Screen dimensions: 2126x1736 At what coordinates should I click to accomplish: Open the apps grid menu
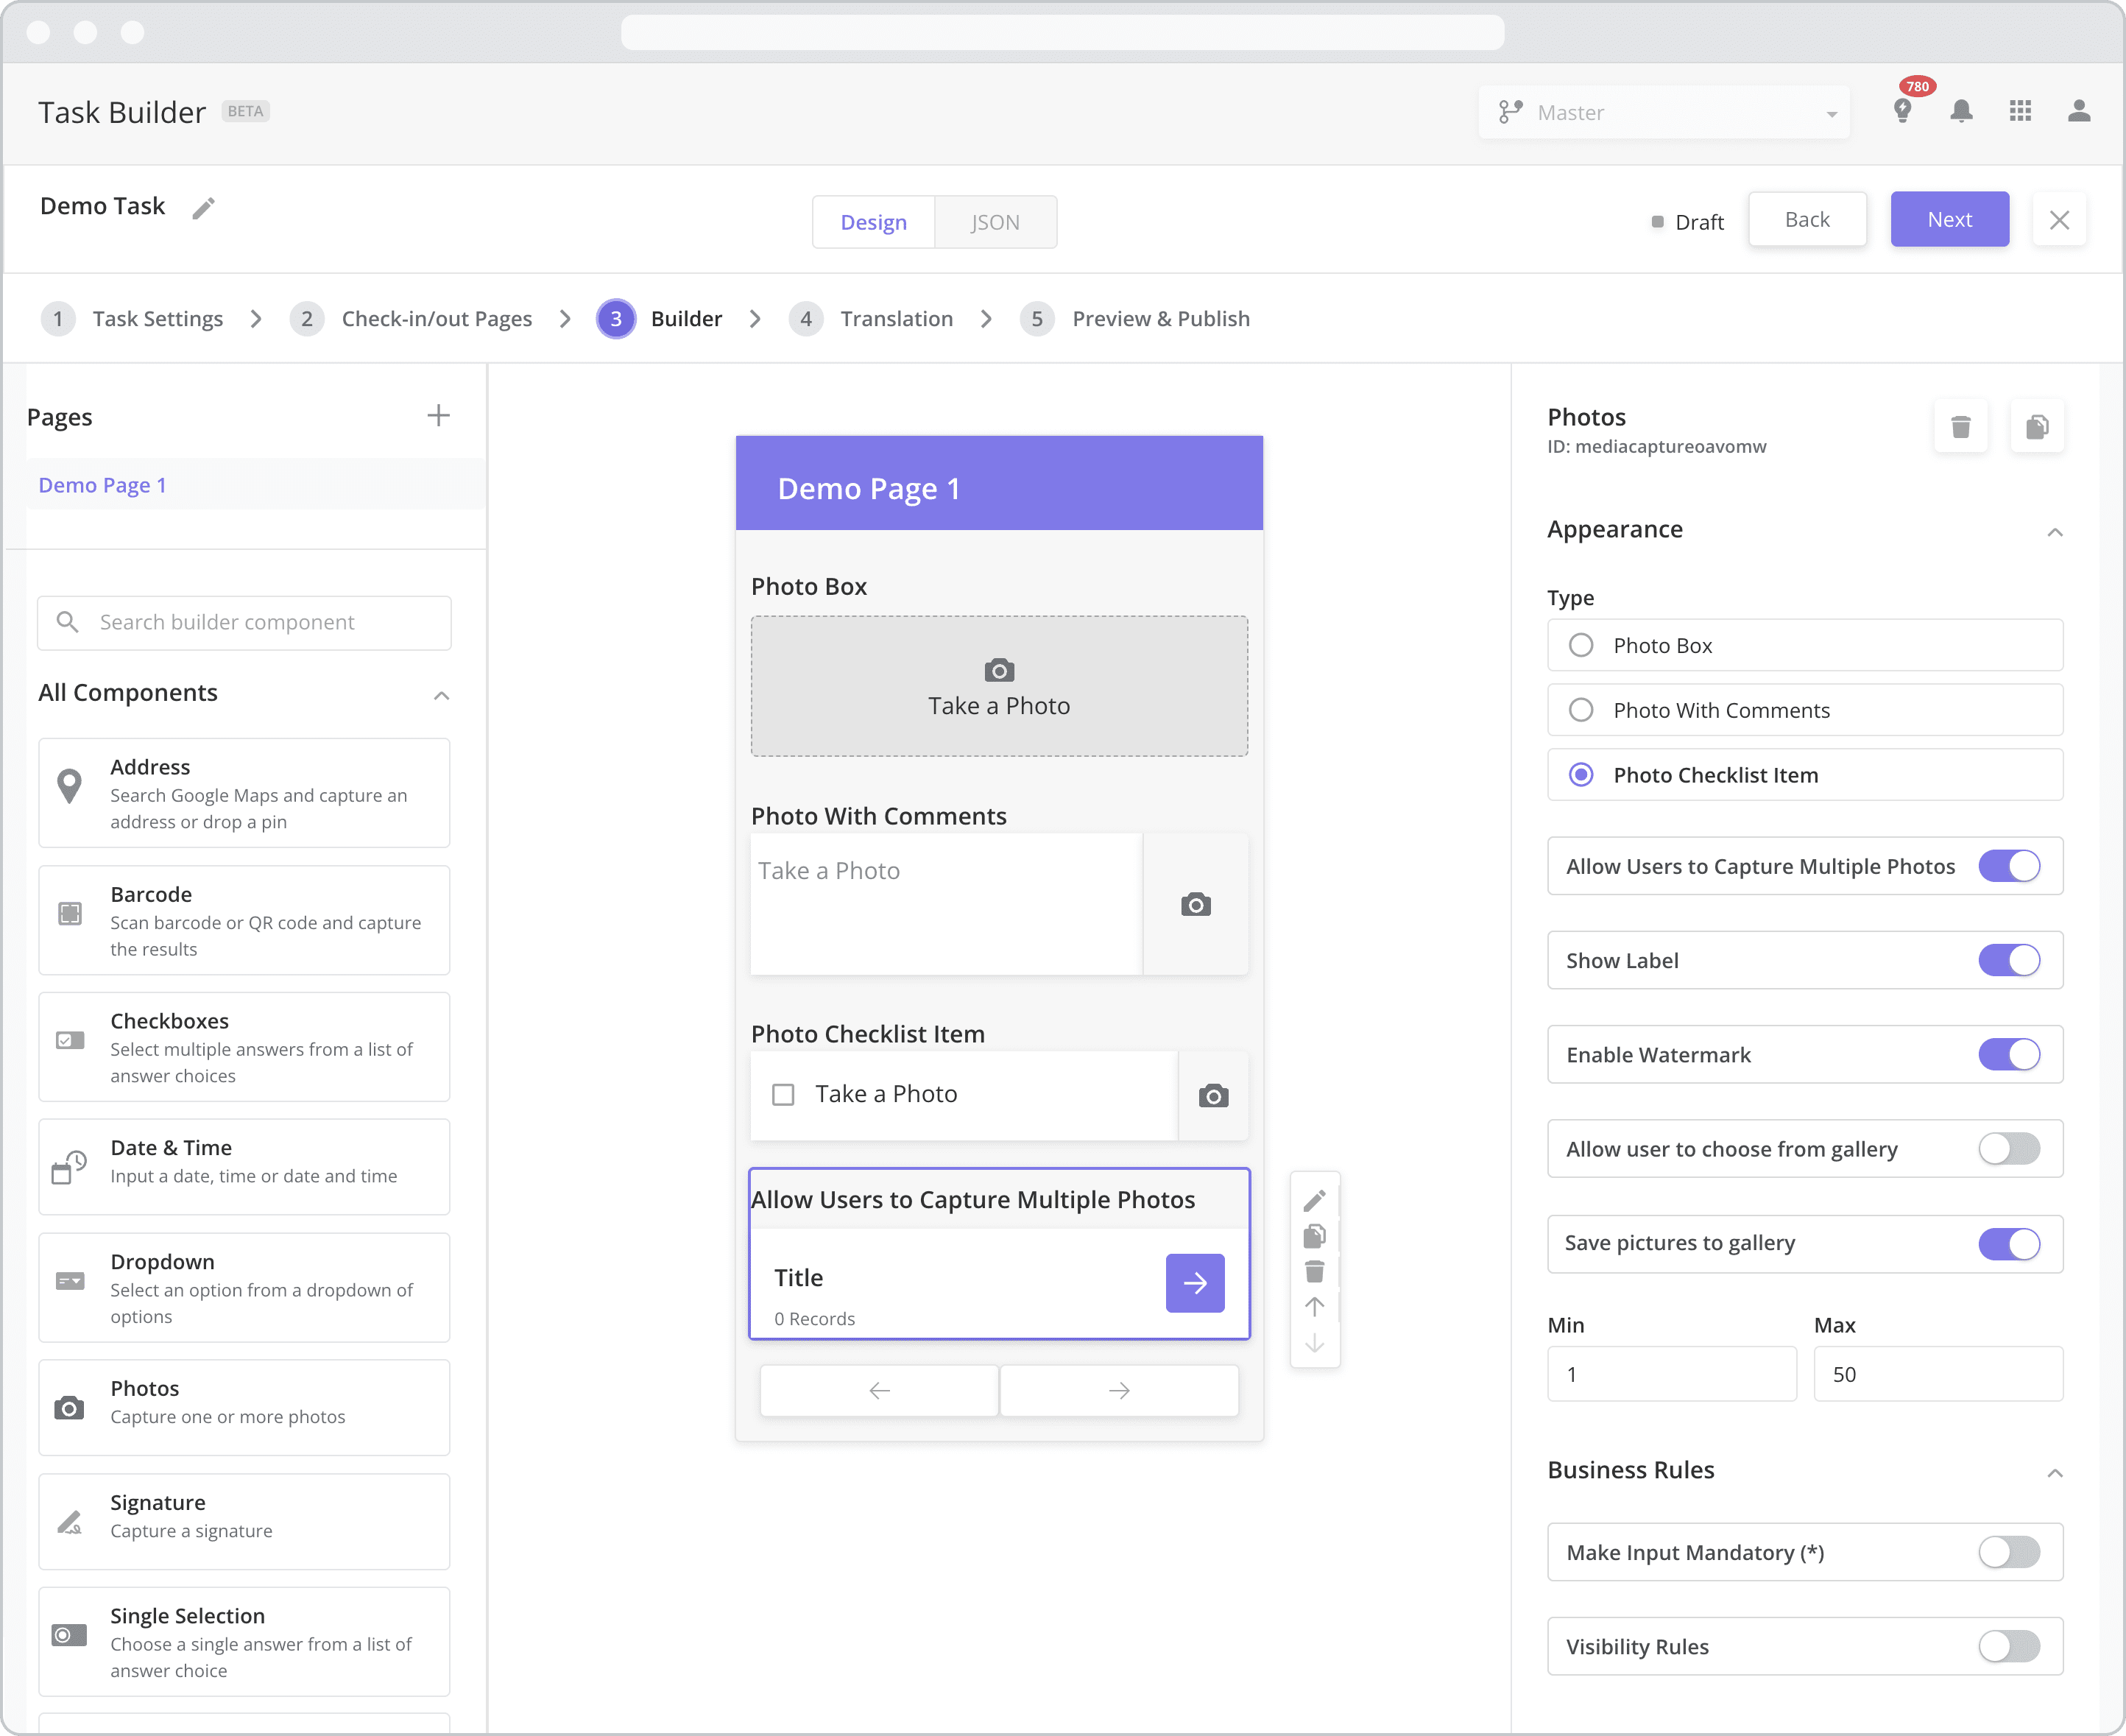click(x=2020, y=111)
